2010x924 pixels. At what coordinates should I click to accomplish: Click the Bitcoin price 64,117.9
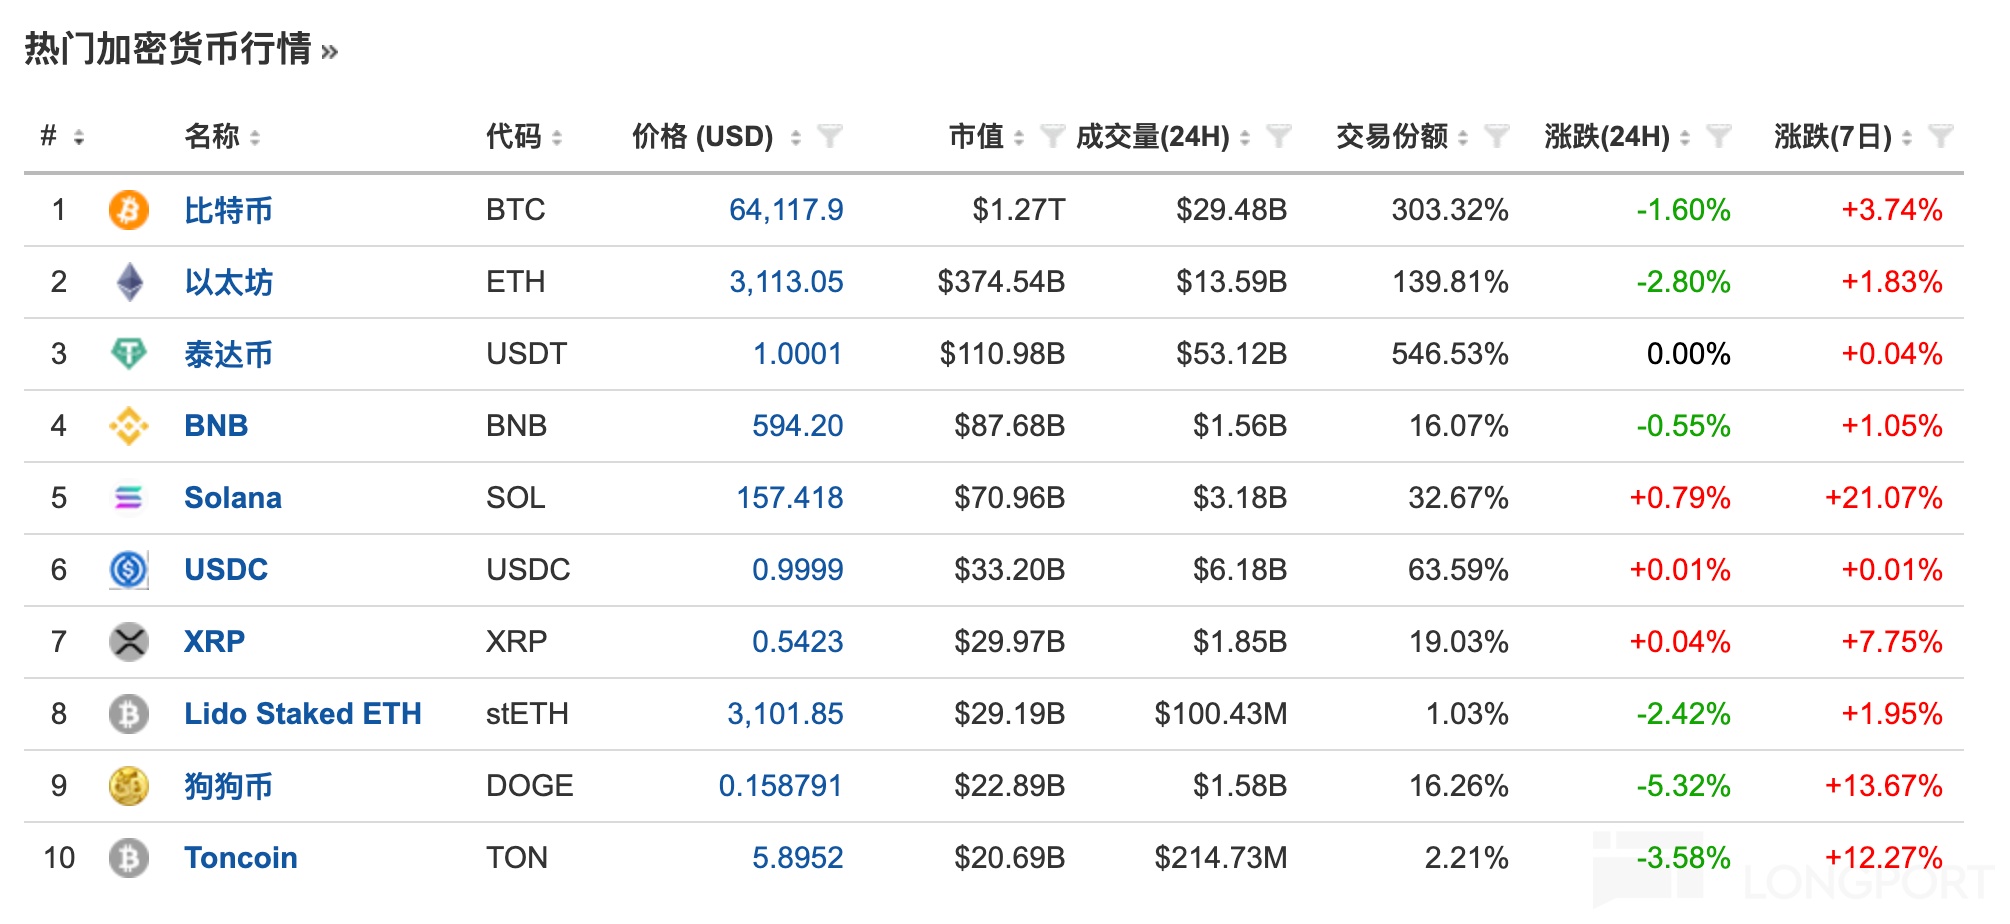pos(785,210)
